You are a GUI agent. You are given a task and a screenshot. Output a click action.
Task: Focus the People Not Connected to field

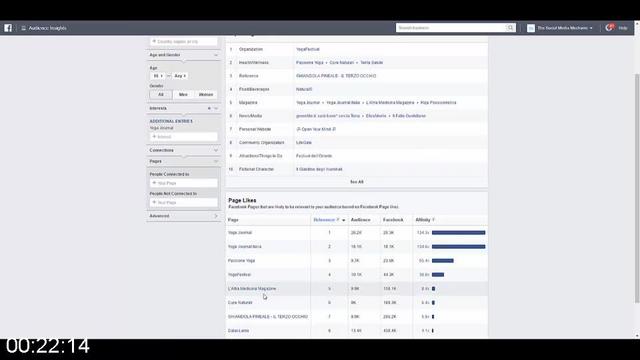tap(183, 202)
